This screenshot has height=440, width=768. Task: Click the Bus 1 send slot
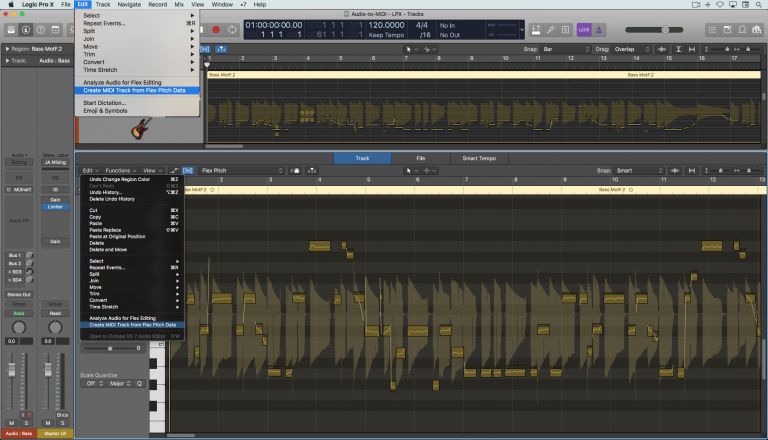[15, 255]
